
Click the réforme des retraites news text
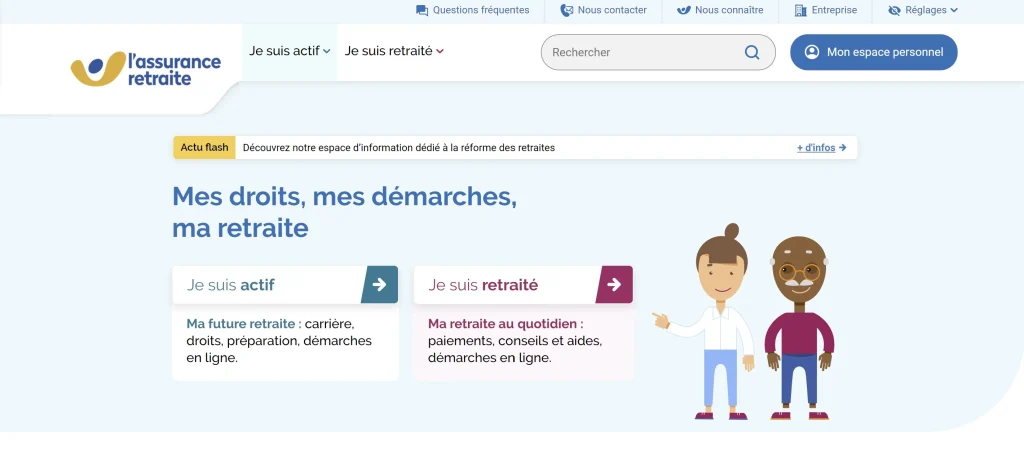click(398, 148)
